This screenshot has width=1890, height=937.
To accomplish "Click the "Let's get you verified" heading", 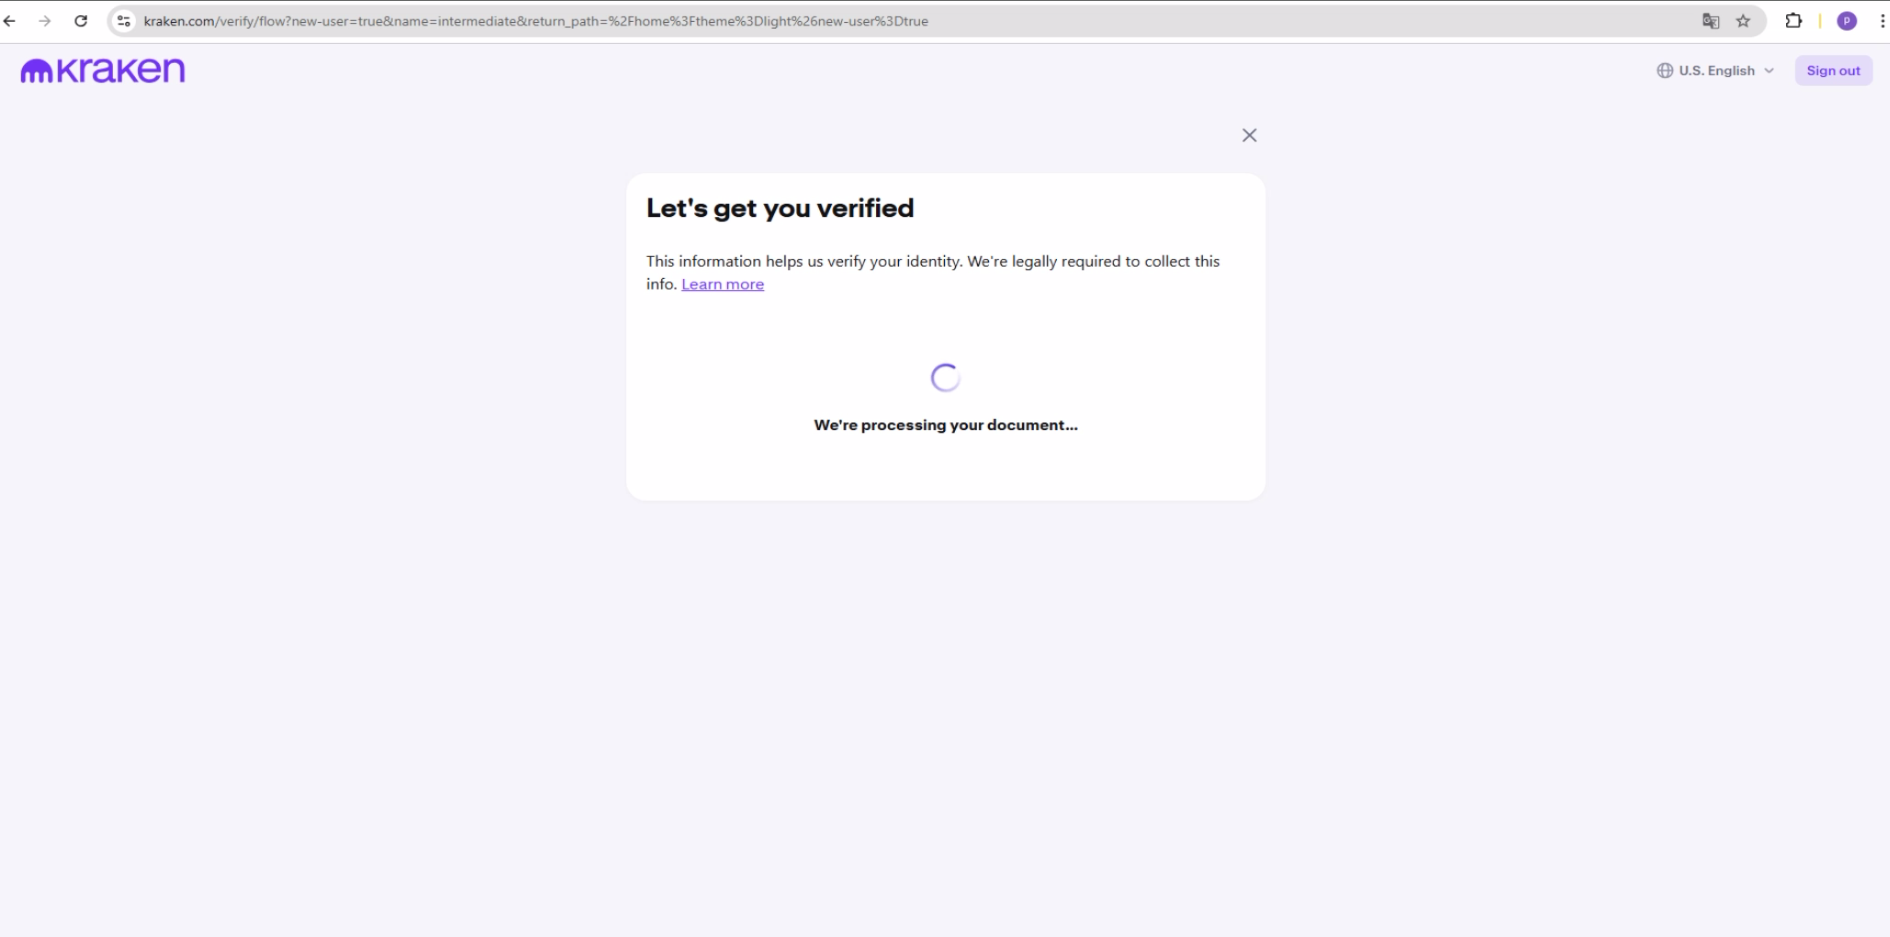I will point(780,208).
